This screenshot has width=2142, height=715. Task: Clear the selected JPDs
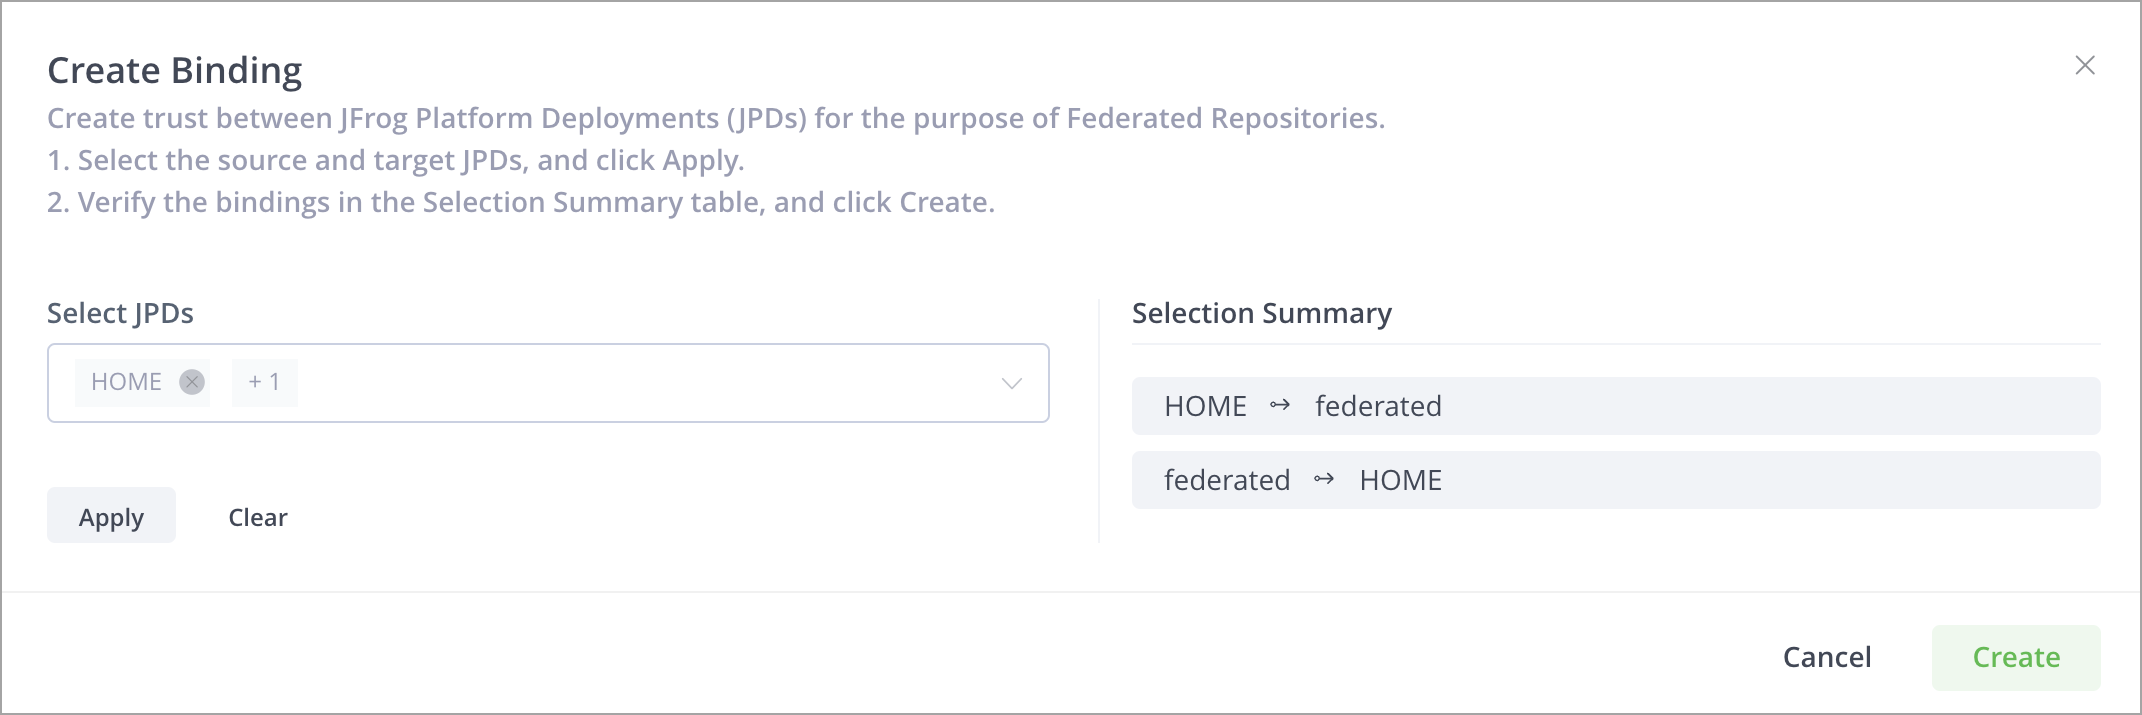click(258, 517)
